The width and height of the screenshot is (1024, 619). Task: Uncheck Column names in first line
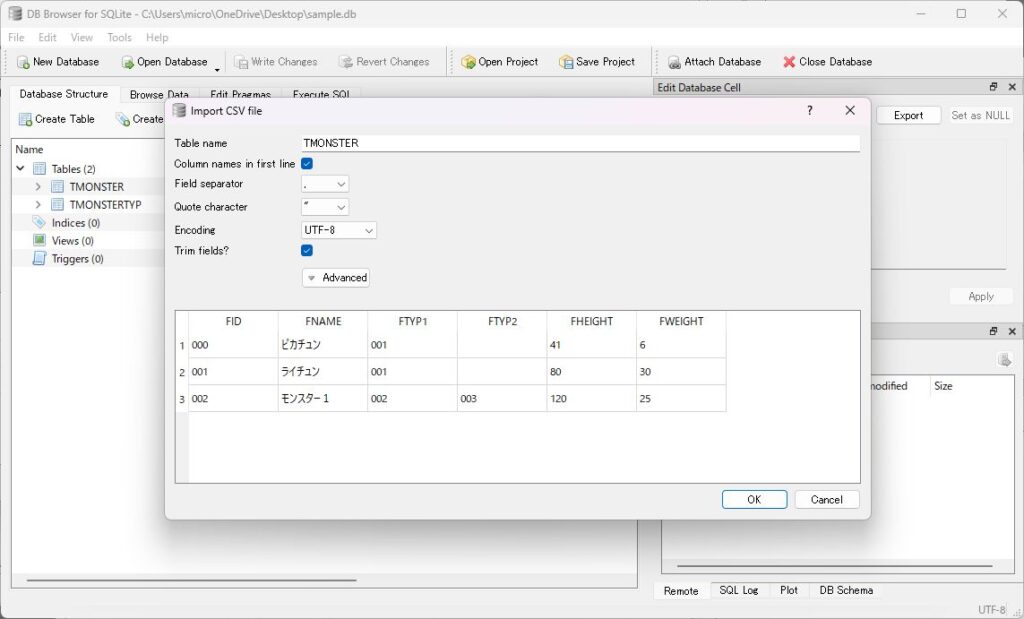tap(307, 164)
